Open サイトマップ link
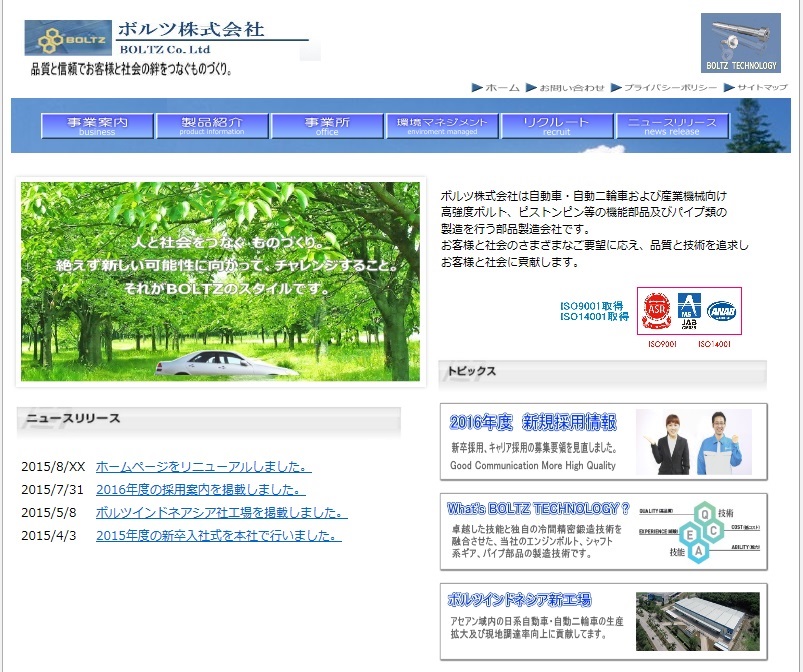Screen dimensions: 803x672 point(762,88)
